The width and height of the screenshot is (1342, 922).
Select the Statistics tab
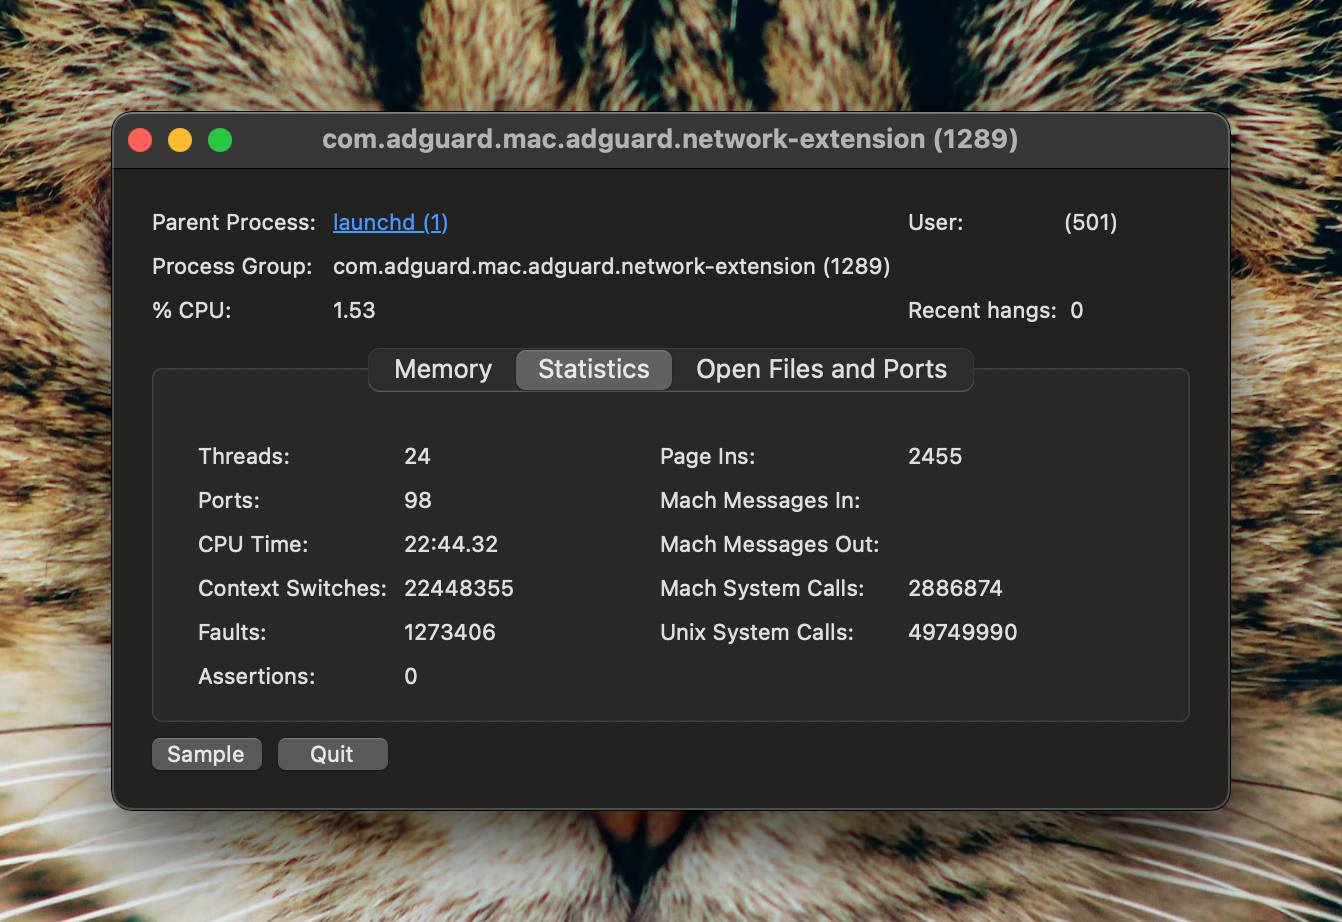pyautogui.click(x=593, y=369)
